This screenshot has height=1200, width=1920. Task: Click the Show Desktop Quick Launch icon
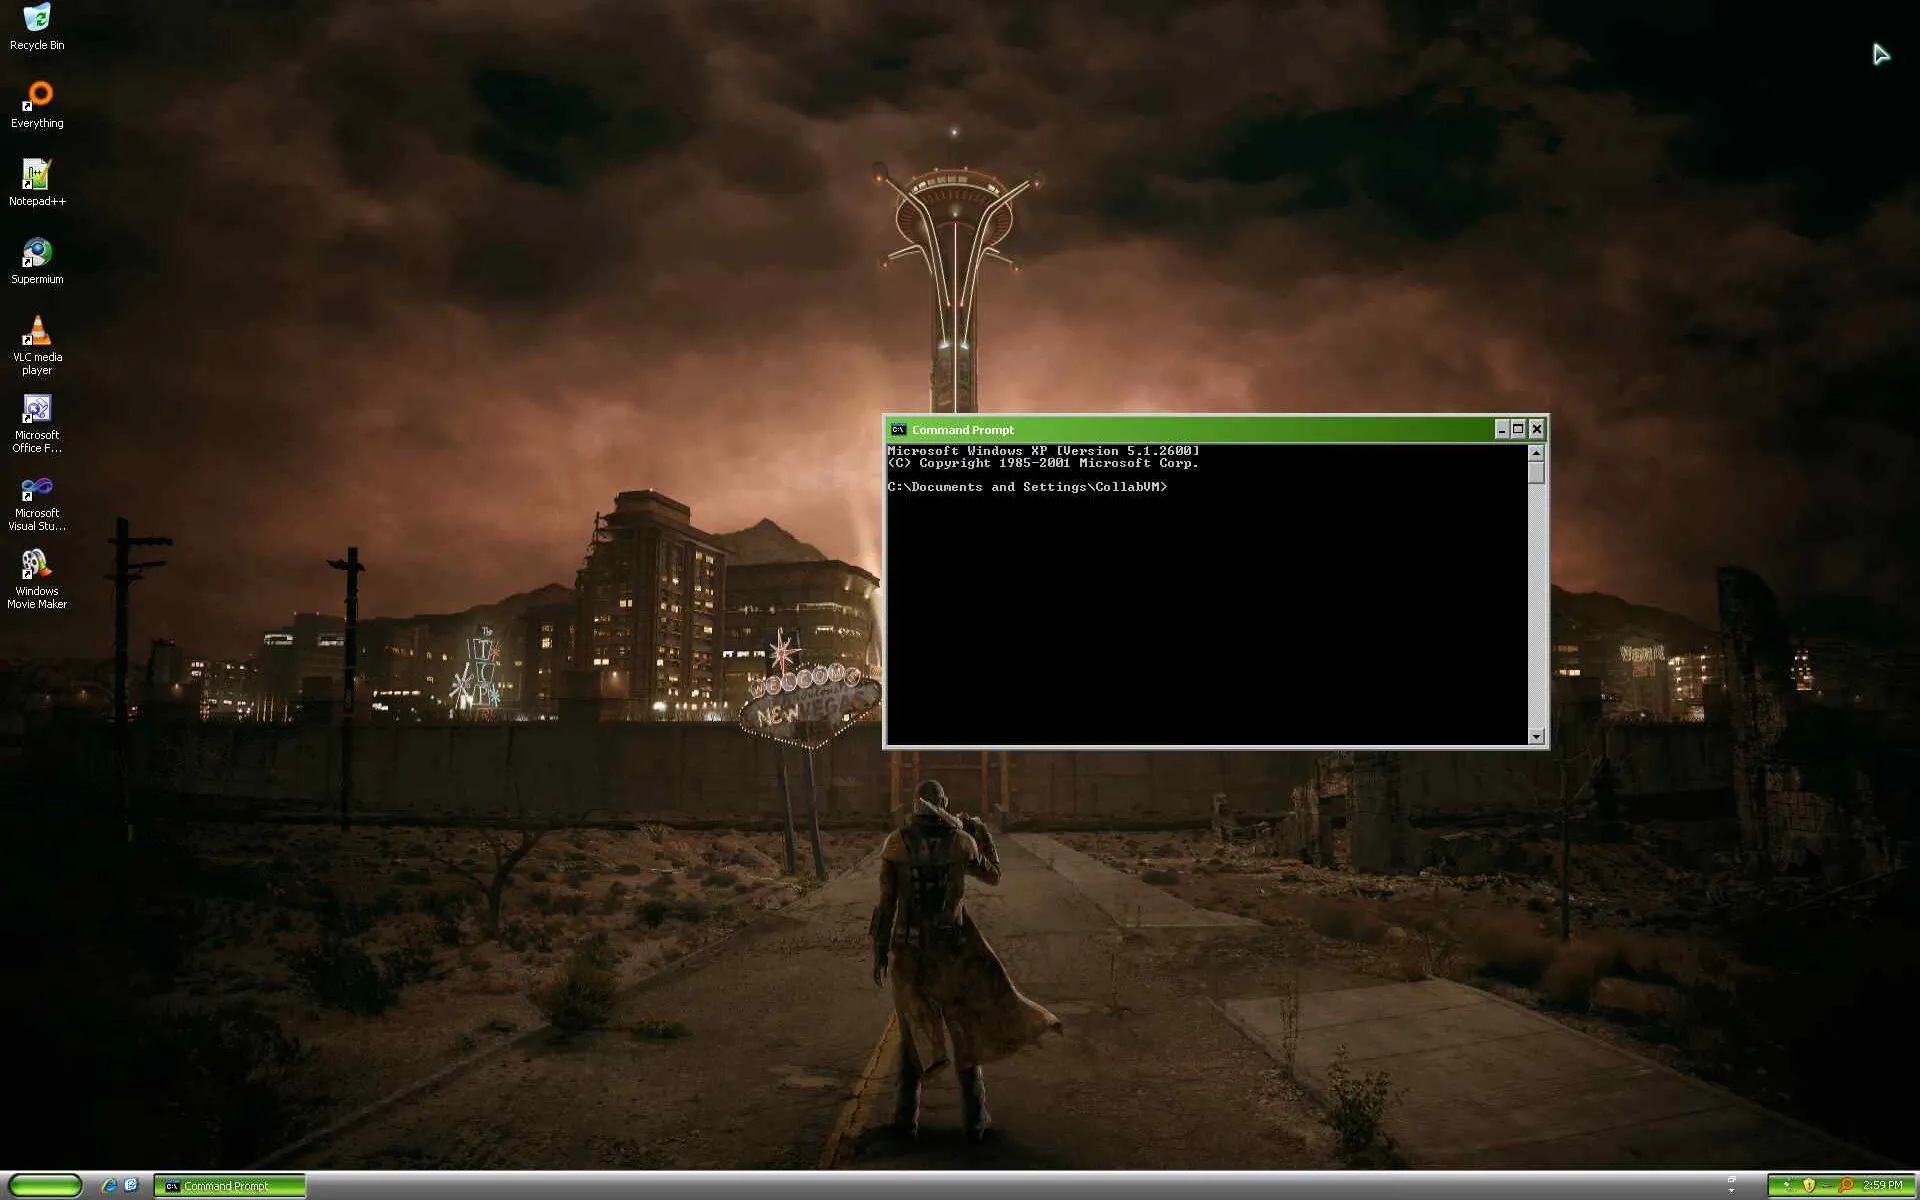click(131, 1186)
